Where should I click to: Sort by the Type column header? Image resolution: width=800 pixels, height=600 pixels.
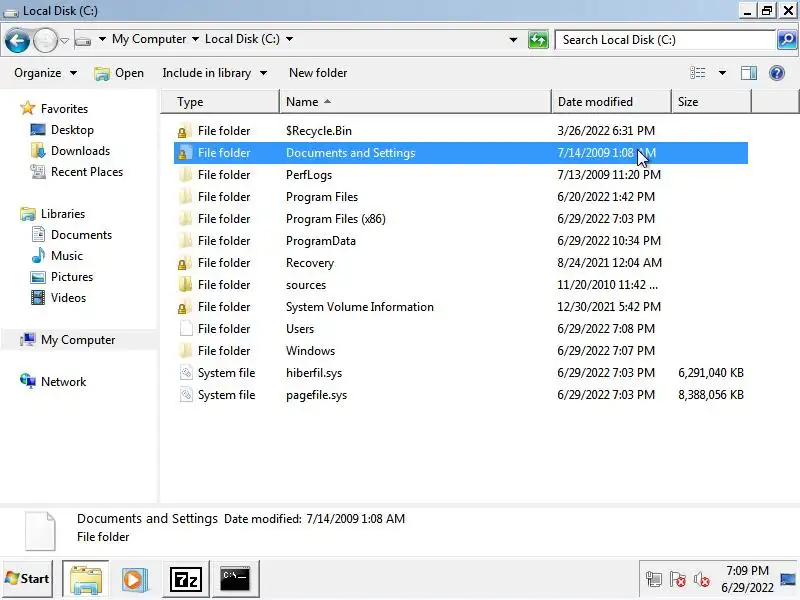click(x=220, y=102)
